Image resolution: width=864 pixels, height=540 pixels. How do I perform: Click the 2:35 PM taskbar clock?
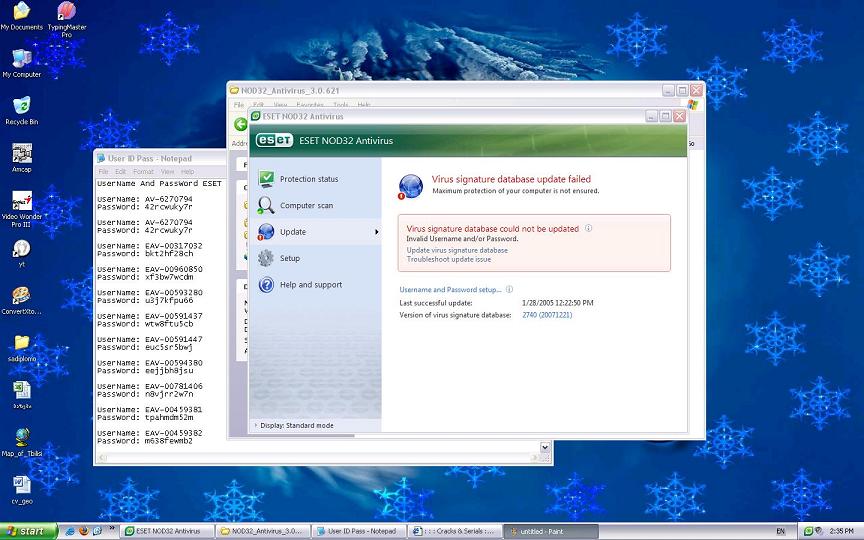841,531
